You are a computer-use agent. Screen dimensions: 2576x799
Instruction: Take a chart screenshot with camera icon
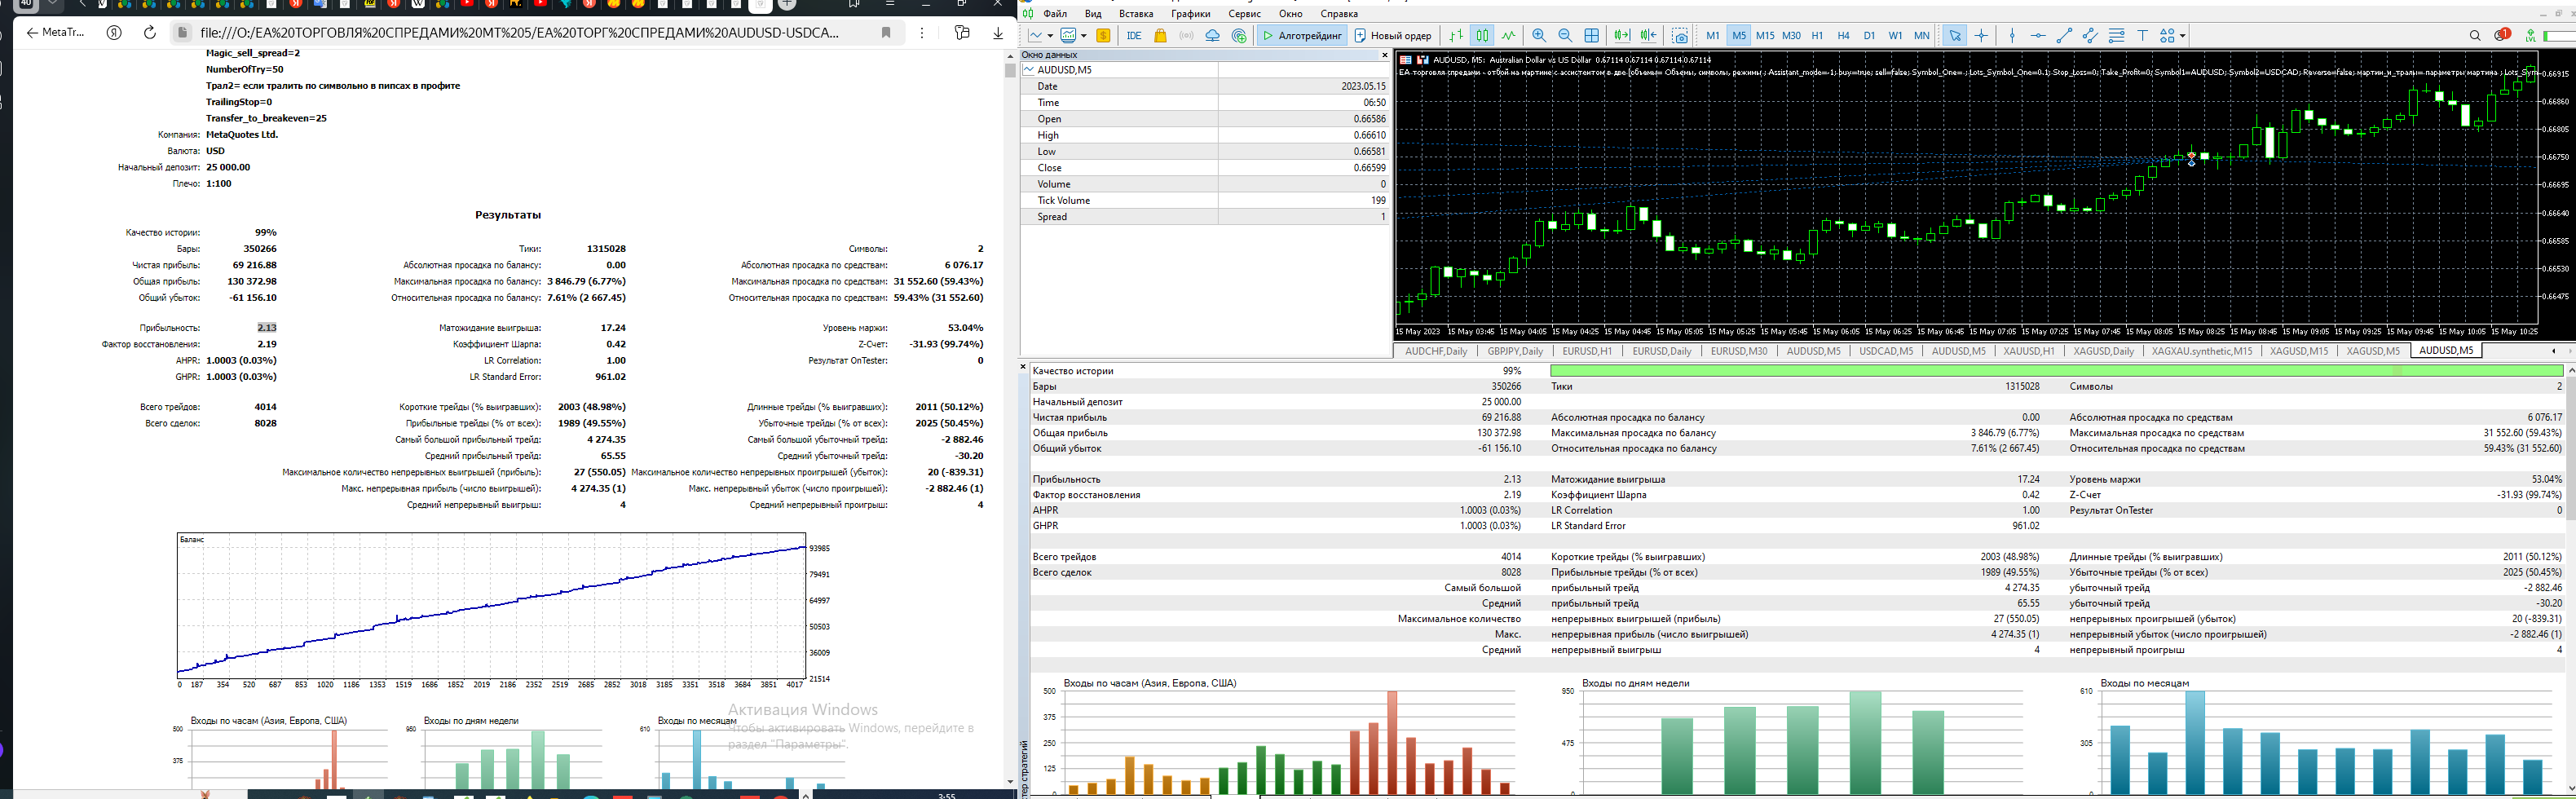coord(1680,36)
